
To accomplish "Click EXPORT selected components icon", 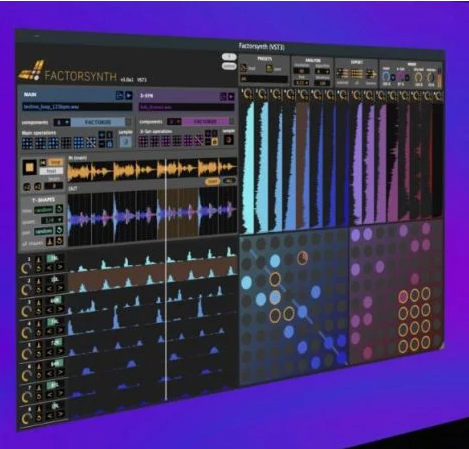I will click(x=342, y=73).
